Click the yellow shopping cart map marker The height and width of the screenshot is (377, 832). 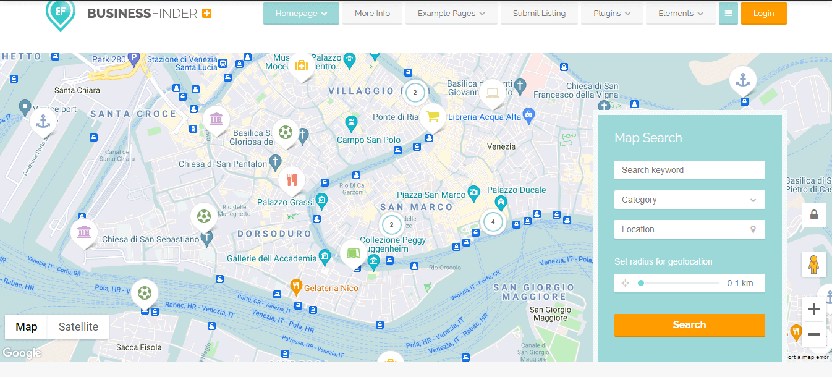click(x=433, y=115)
